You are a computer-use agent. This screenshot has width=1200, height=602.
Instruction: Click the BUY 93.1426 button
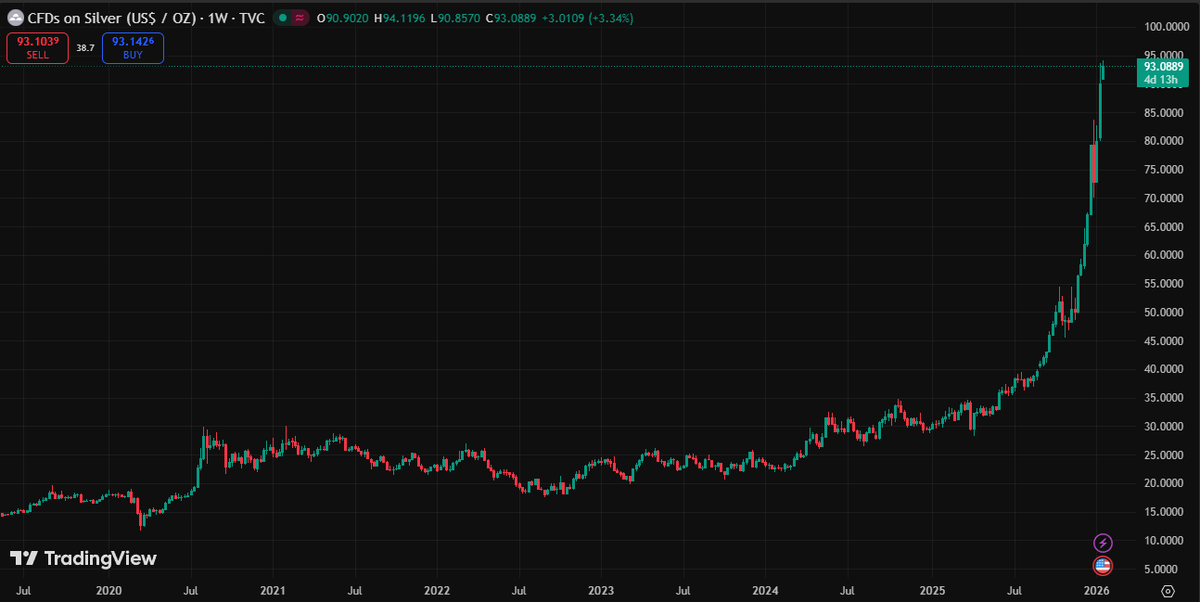pyautogui.click(x=133, y=48)
